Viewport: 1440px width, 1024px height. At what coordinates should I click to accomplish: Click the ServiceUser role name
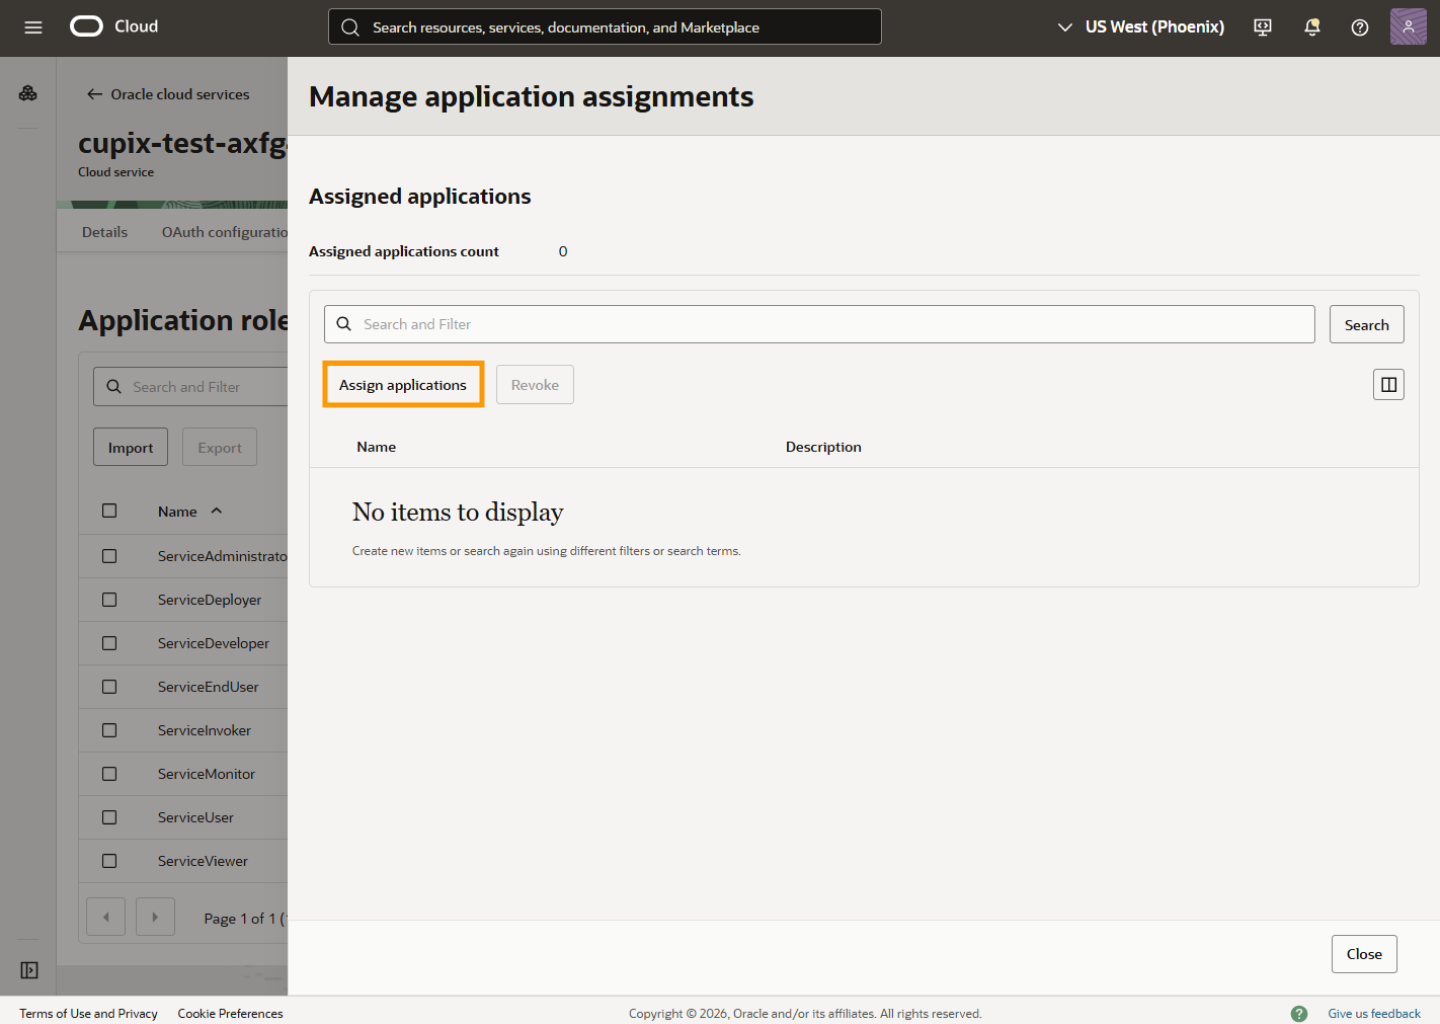(196, 818)
